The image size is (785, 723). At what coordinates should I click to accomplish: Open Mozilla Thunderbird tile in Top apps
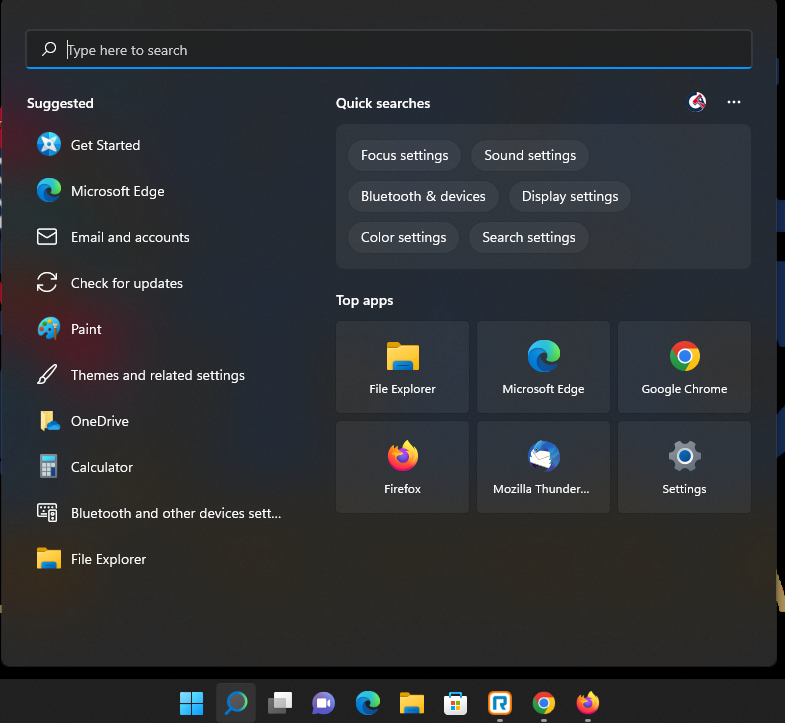(543, 467)
